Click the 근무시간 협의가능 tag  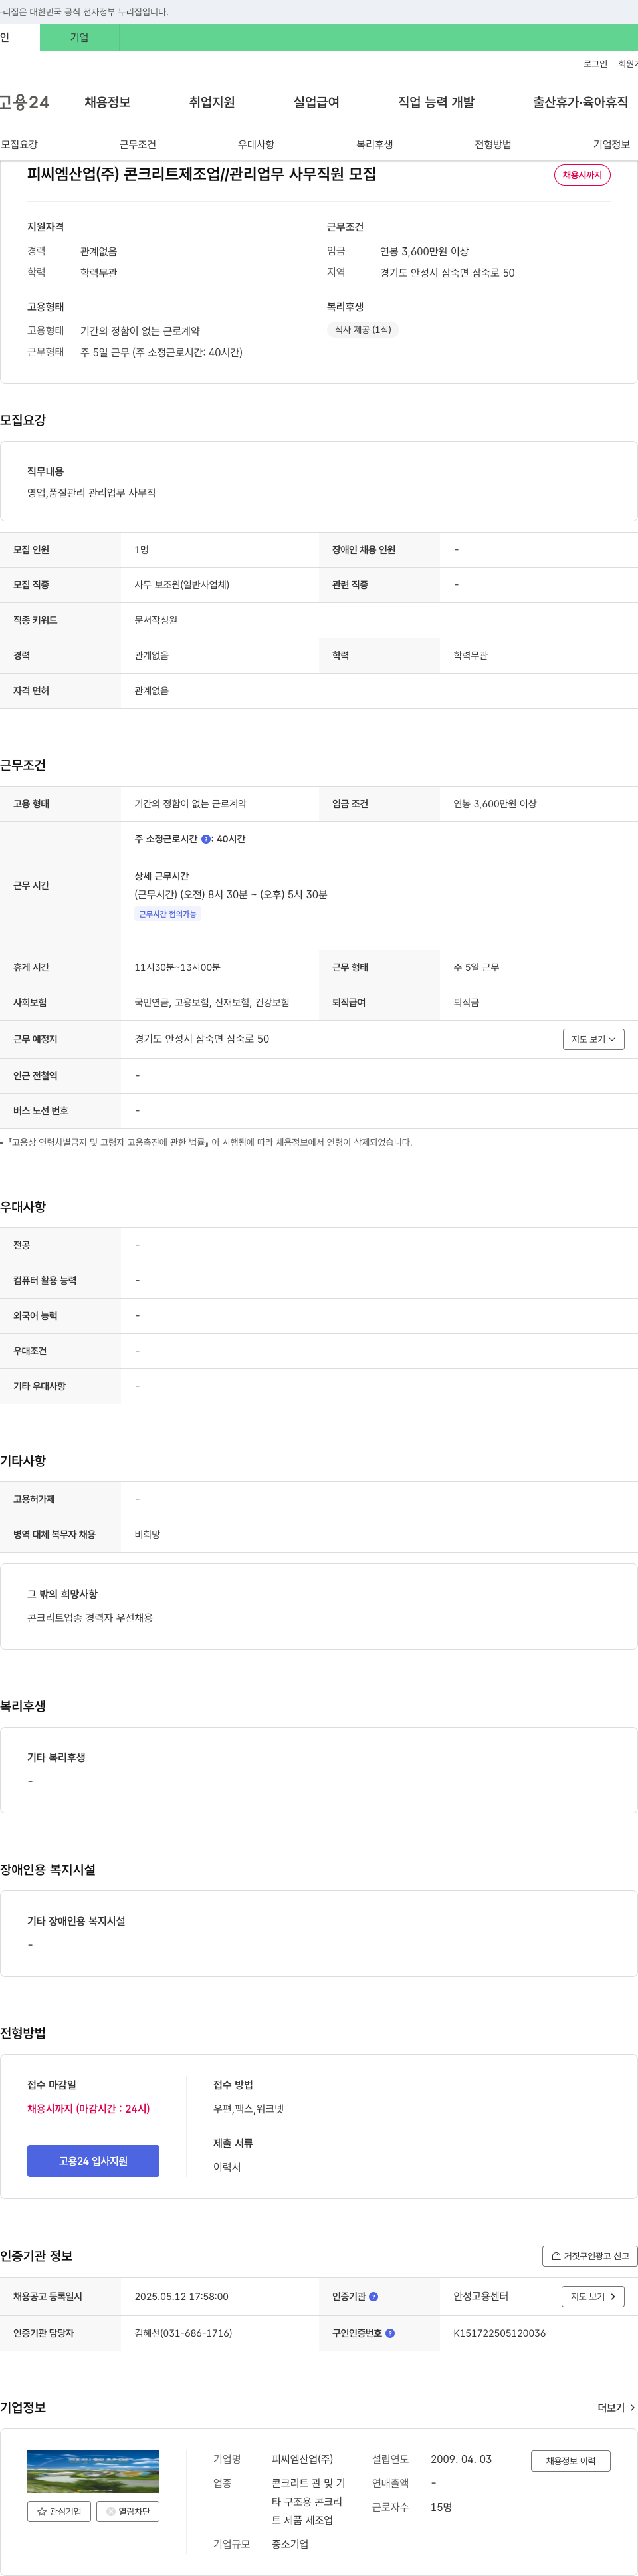(x=168, y=914)
